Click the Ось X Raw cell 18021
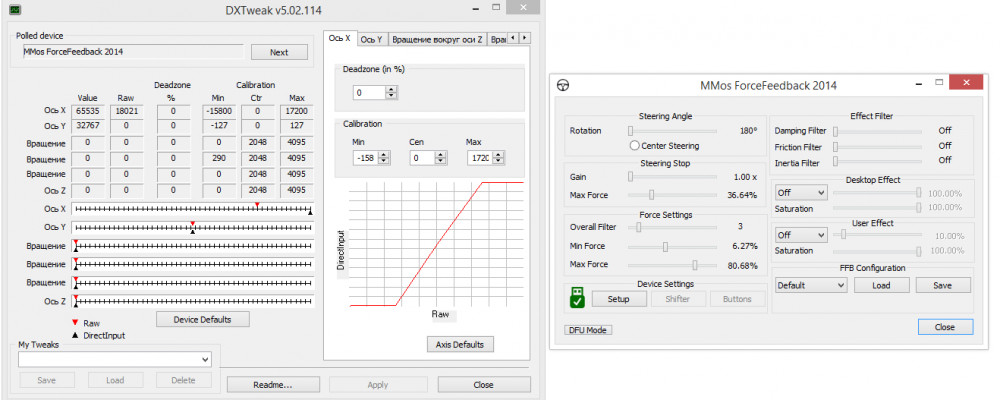 [x=126, y=111]
